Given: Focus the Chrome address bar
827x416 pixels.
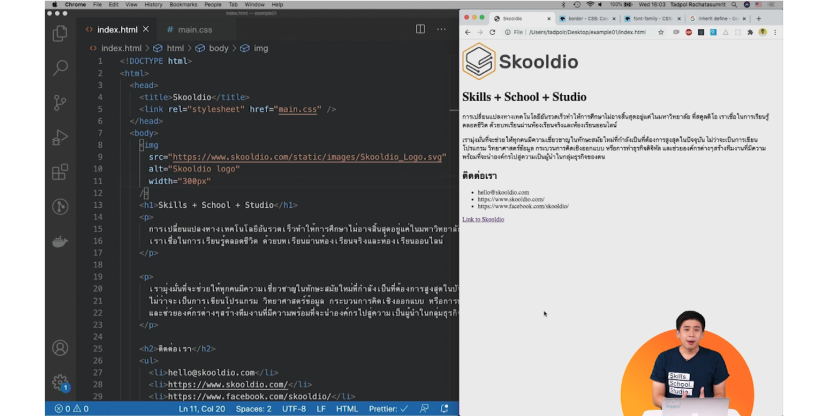Looking at the screenshot, I should [x=587, y=32].
